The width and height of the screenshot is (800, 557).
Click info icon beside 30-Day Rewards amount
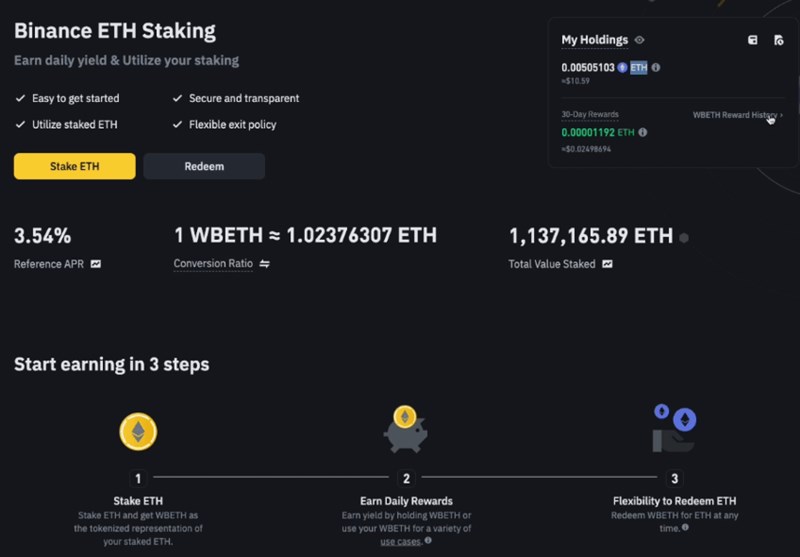[x=642, y=132]
